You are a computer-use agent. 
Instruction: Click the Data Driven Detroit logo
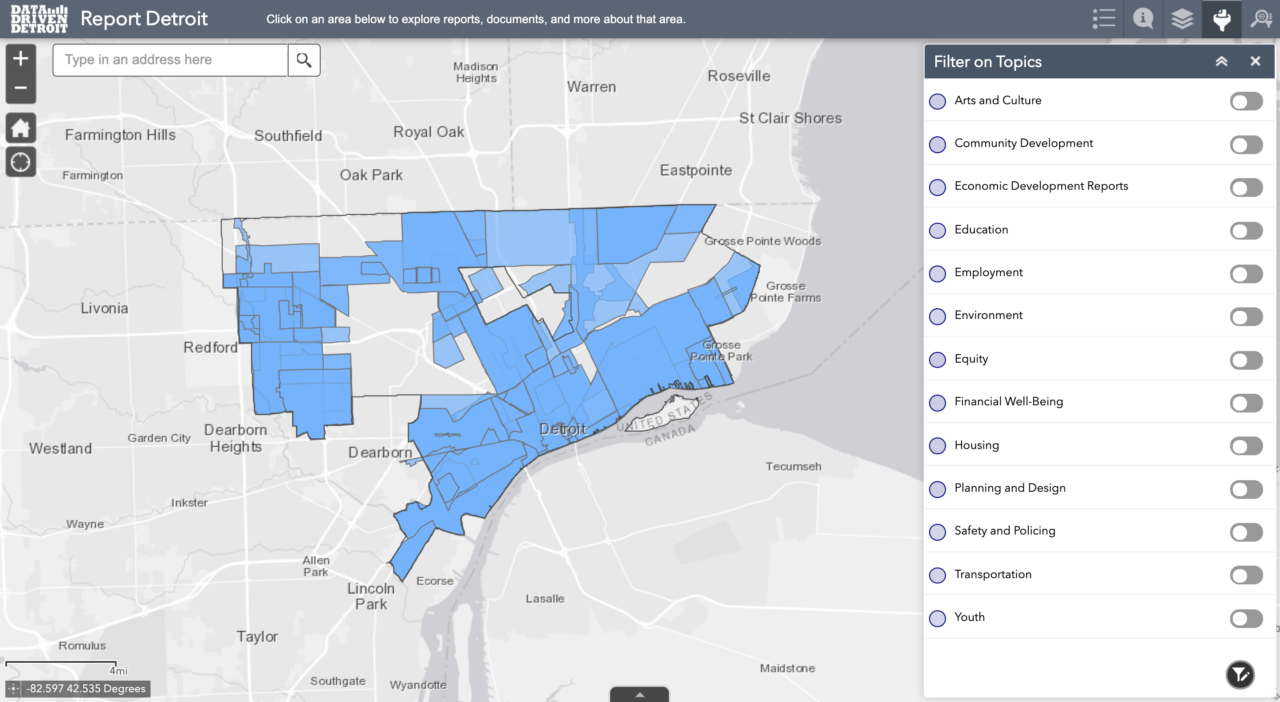coord(38,18)
